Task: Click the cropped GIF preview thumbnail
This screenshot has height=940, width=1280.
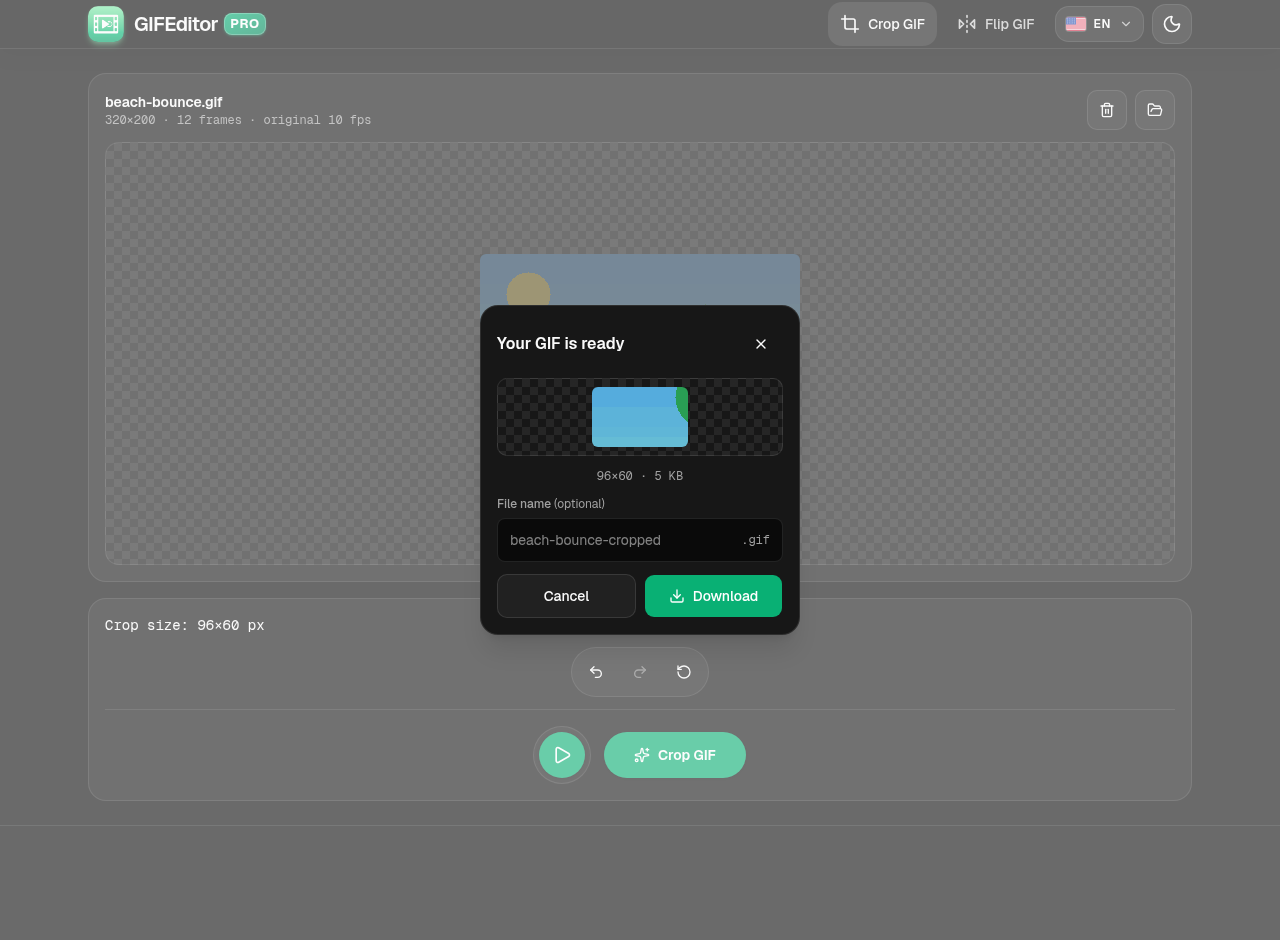Action: [x=640, y=417]
